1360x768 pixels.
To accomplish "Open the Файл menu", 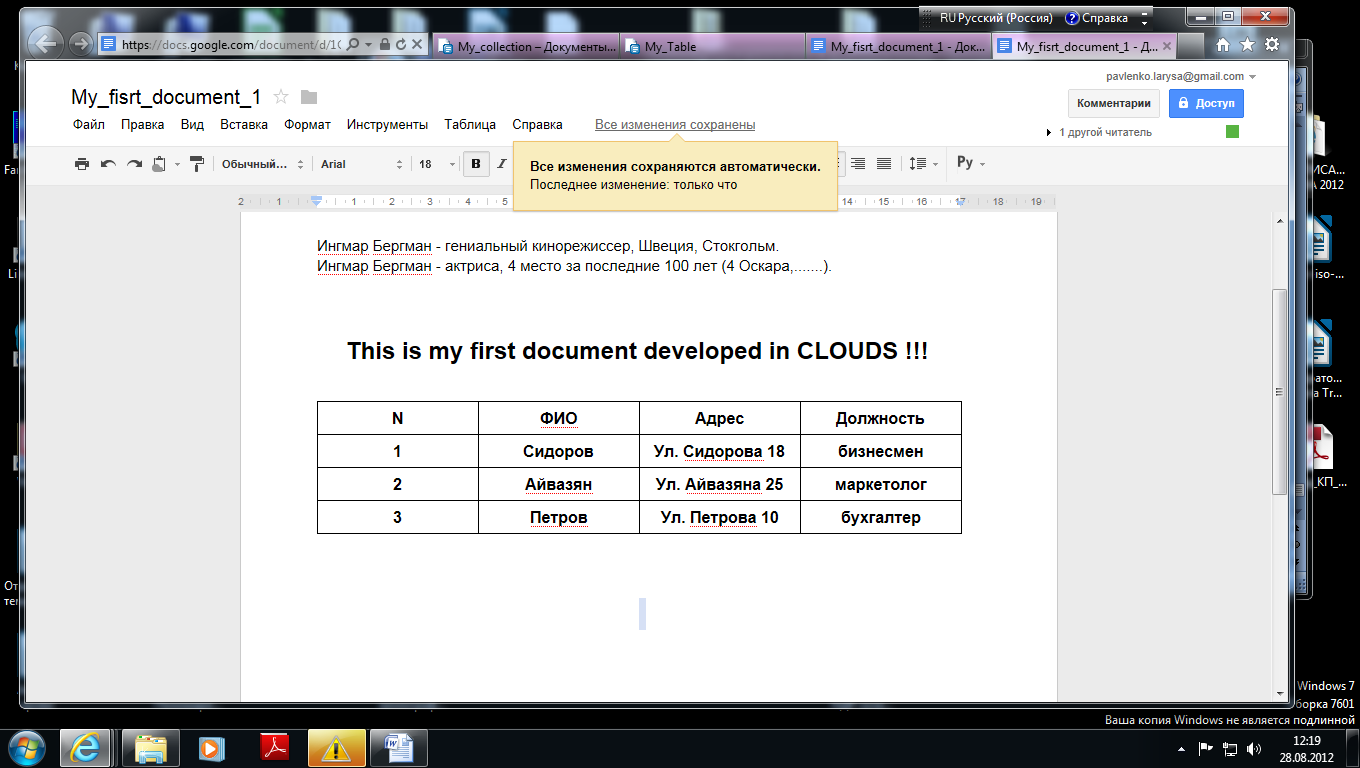I will point(89,125).
